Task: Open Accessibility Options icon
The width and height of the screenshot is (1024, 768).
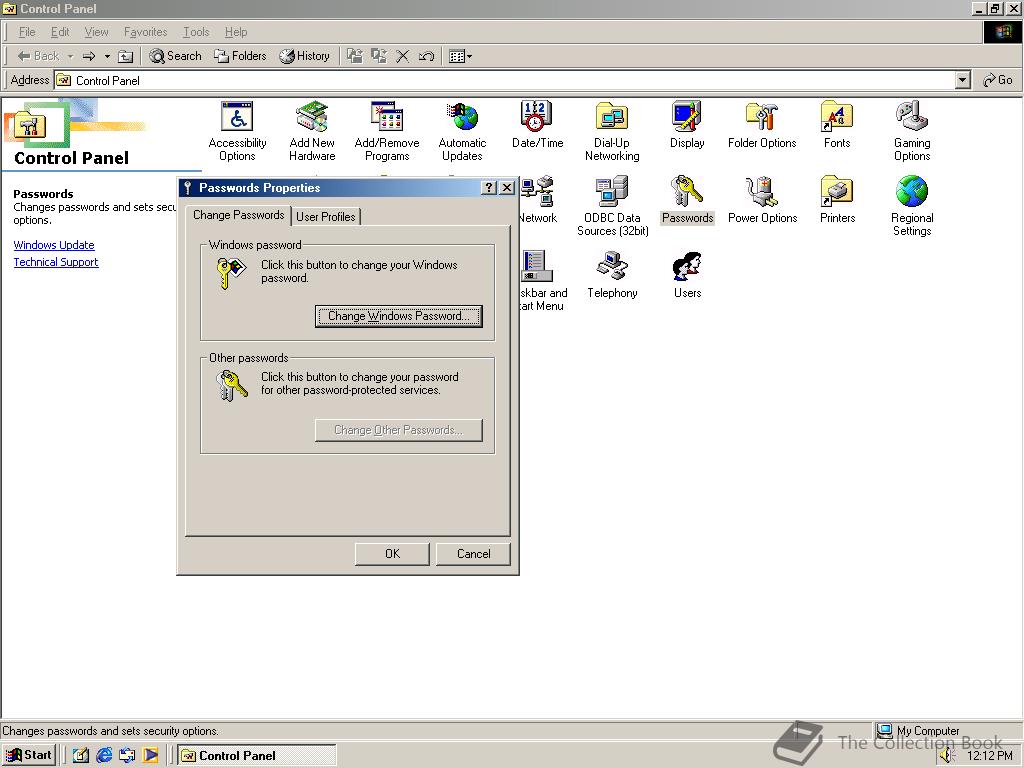Action: click(x=237, y=131)
